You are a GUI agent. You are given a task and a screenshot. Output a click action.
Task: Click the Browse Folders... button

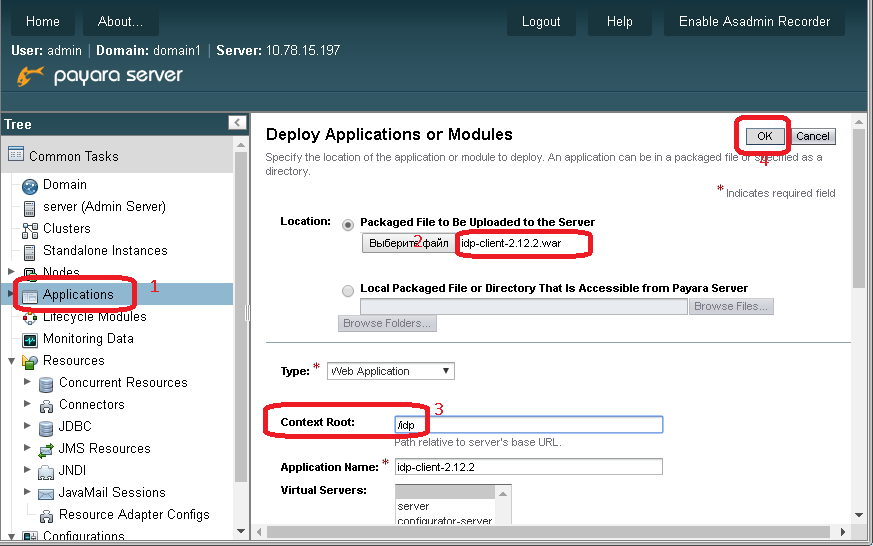(387, 323)
